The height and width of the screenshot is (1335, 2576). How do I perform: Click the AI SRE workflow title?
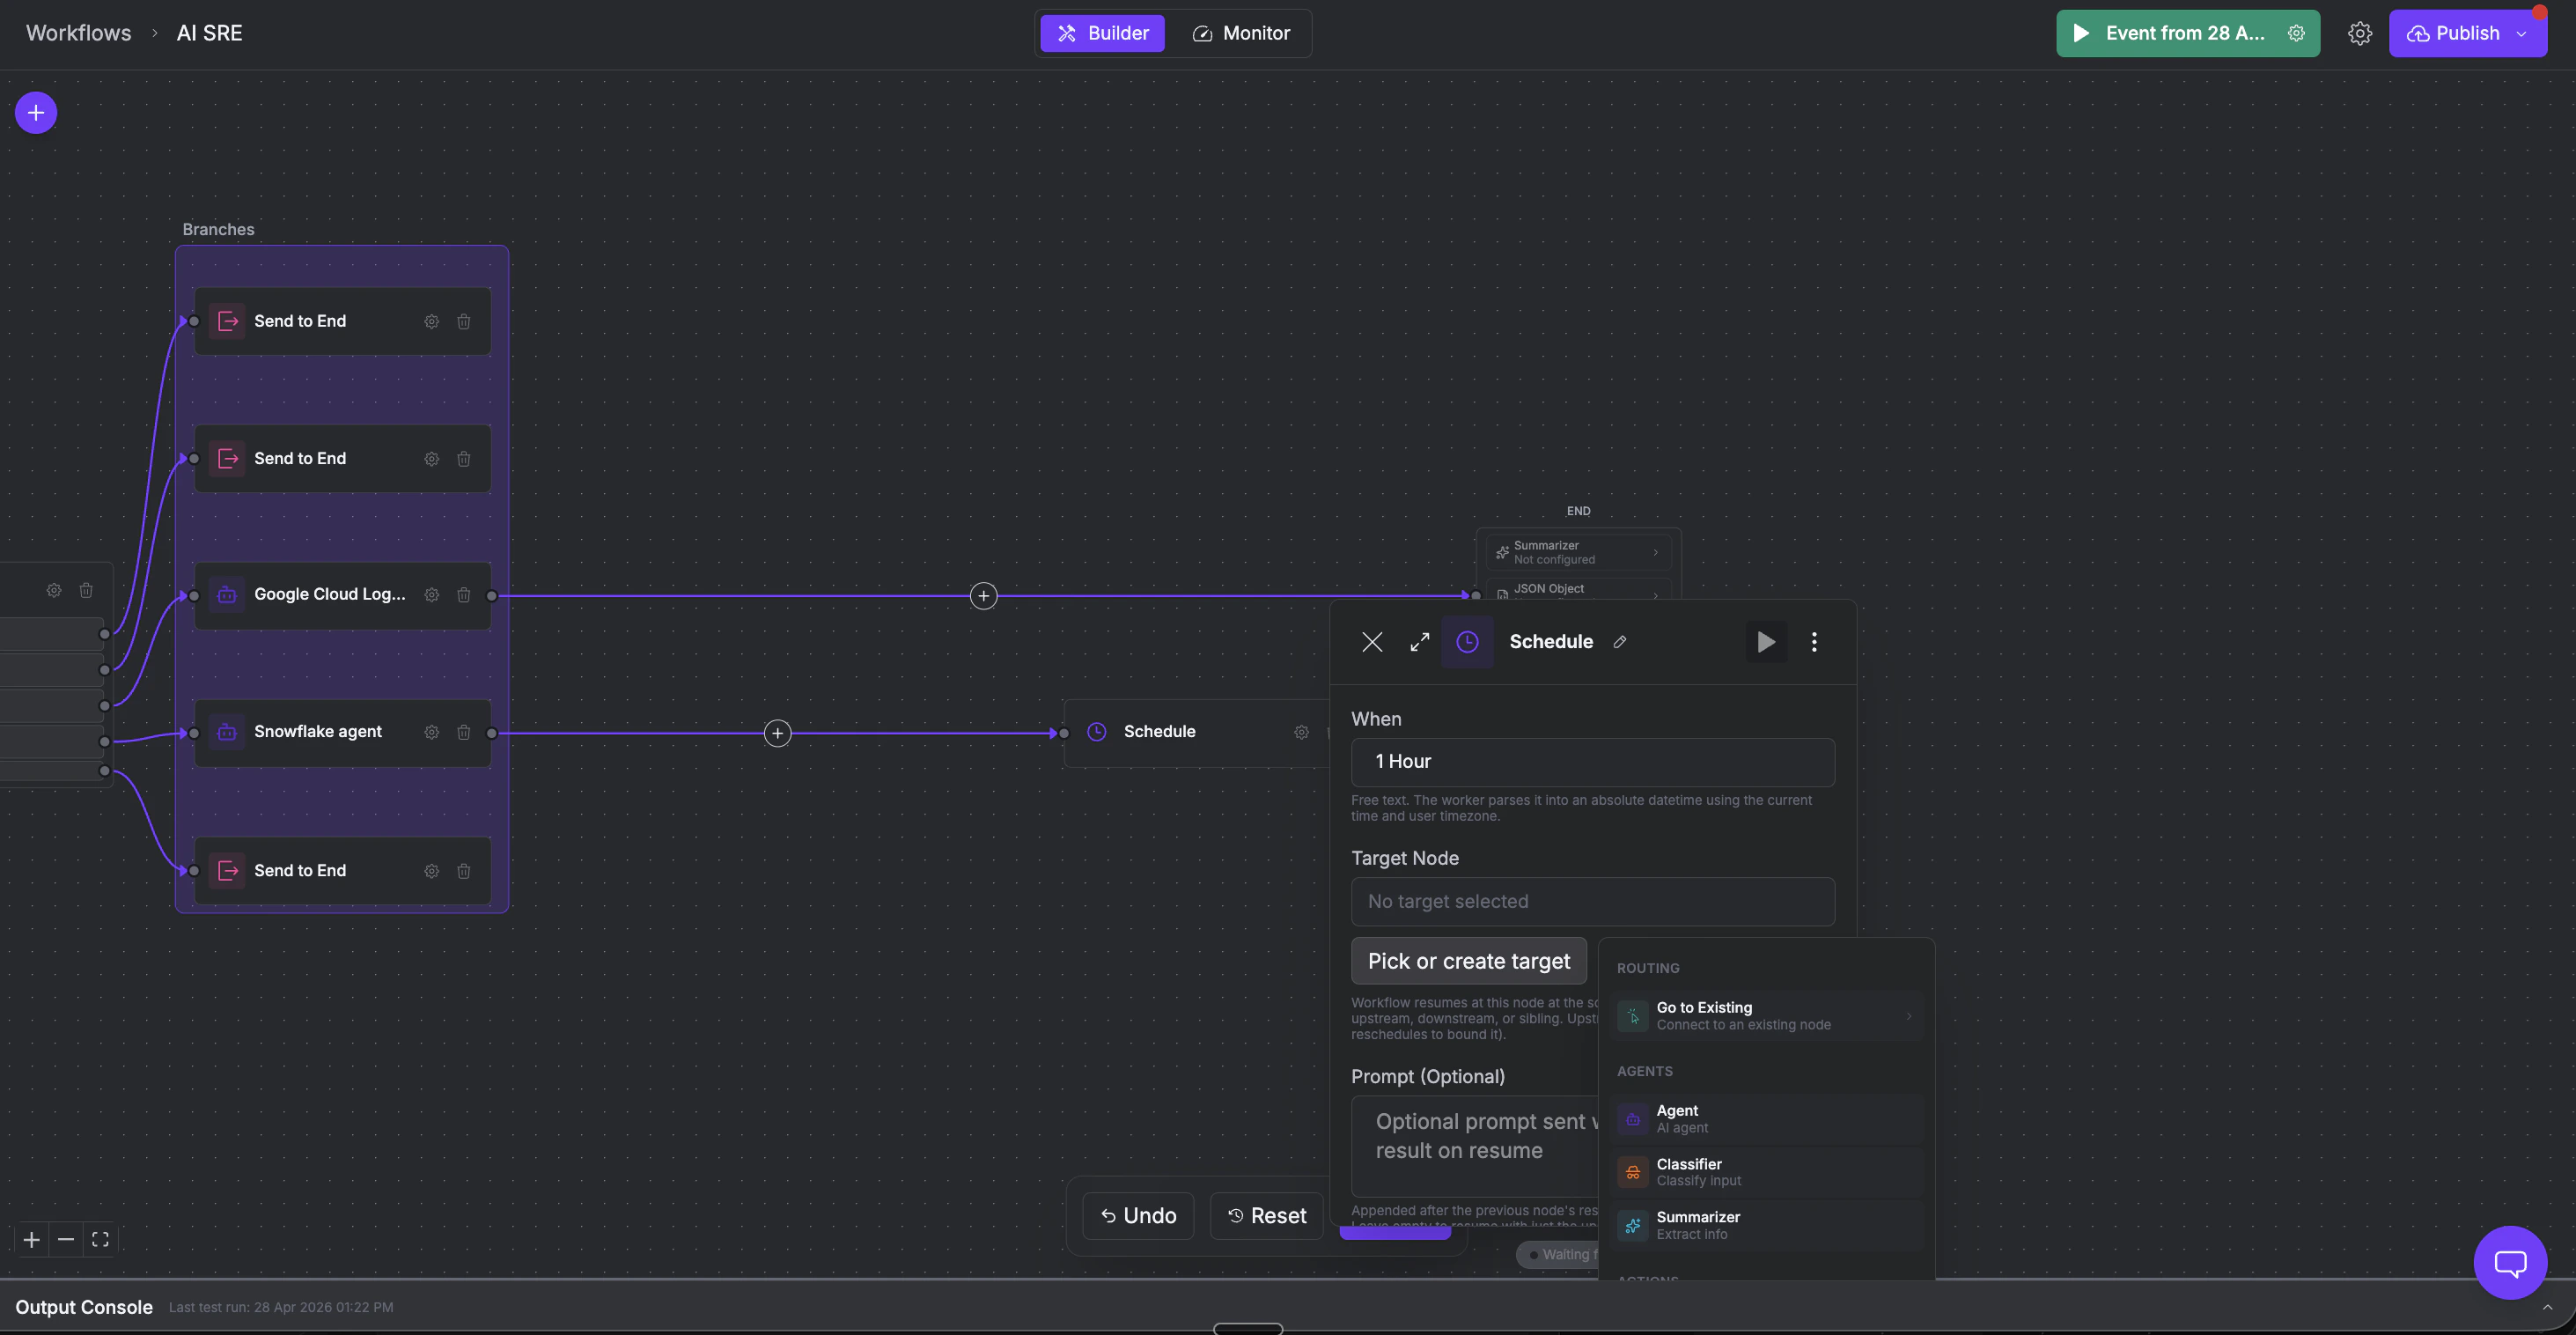(x=209, y=33)
